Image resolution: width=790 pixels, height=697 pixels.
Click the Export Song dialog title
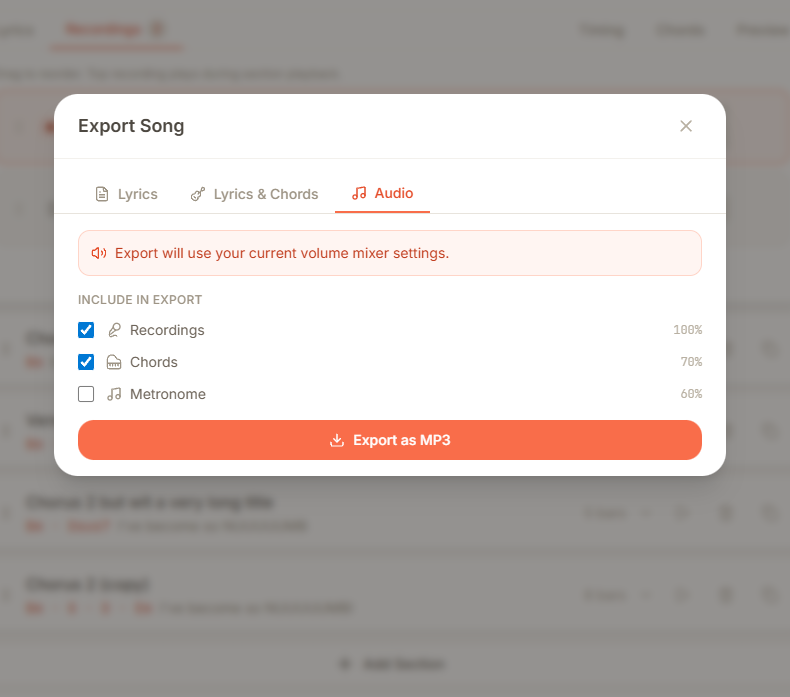click(131, 126)
